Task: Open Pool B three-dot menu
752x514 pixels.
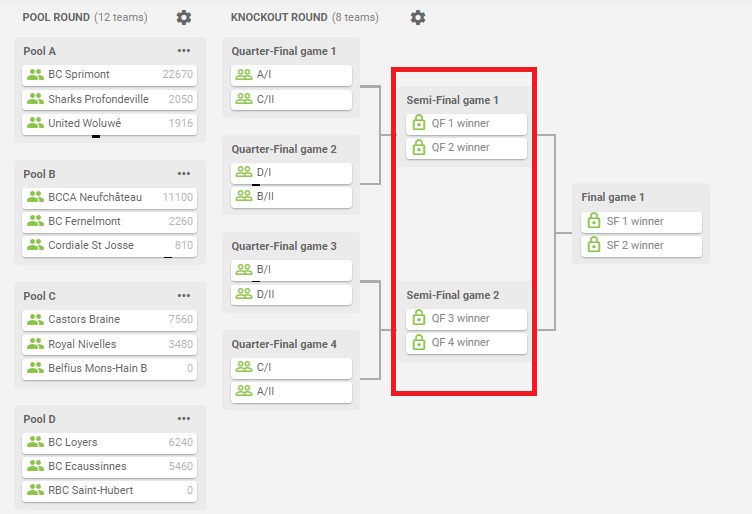Action: coord(184,173)
